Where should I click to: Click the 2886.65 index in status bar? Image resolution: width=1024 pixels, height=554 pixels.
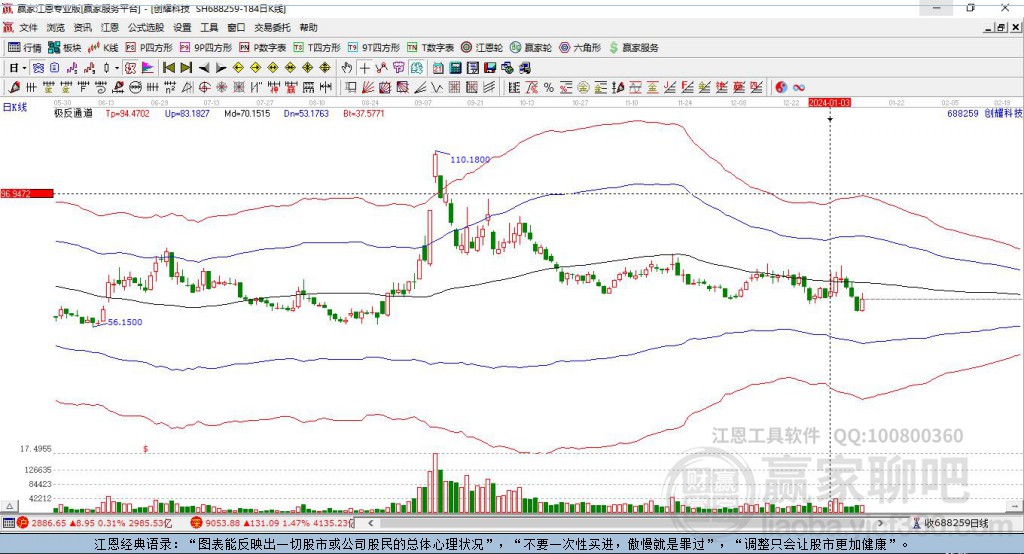[x=48, y=523]
